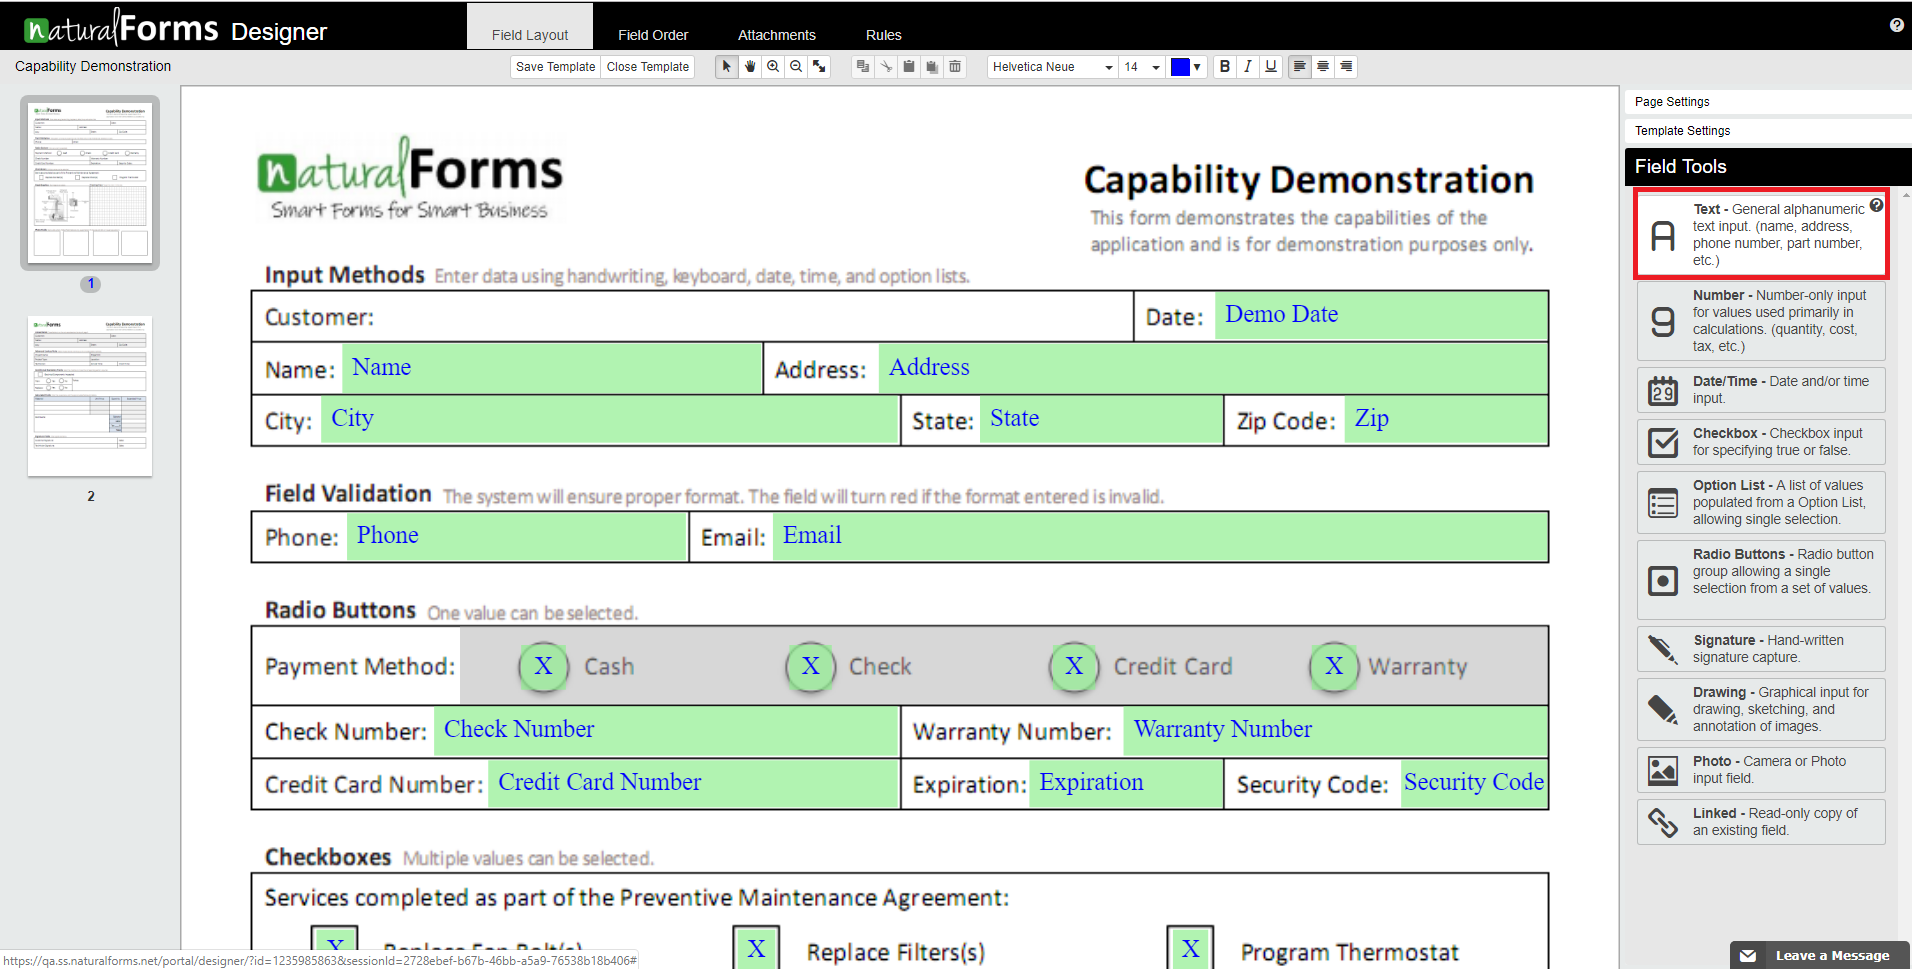
Task: Open page 2 thumbnail
Action: (90, 396)
